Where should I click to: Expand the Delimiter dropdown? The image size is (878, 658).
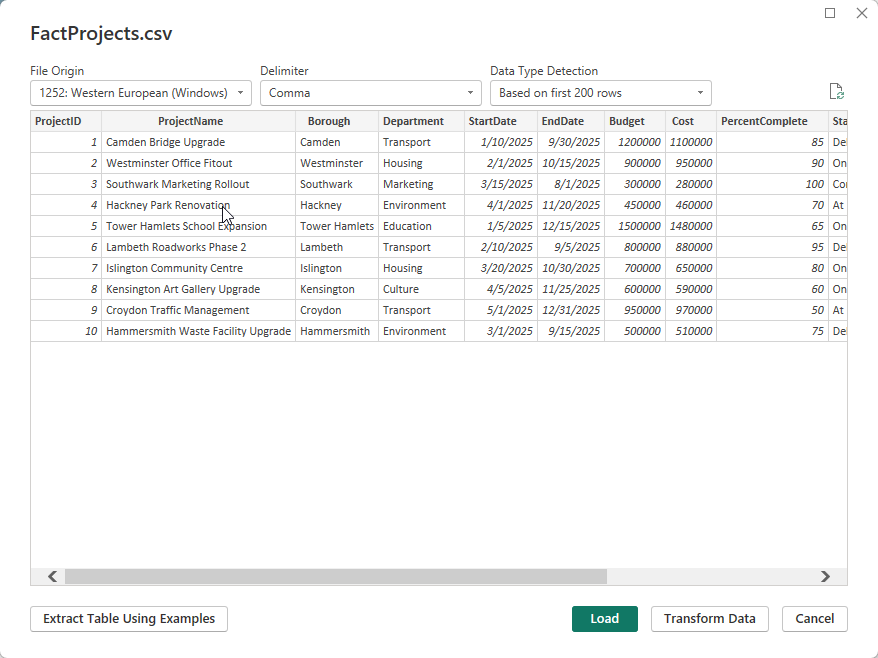[371, 93]
